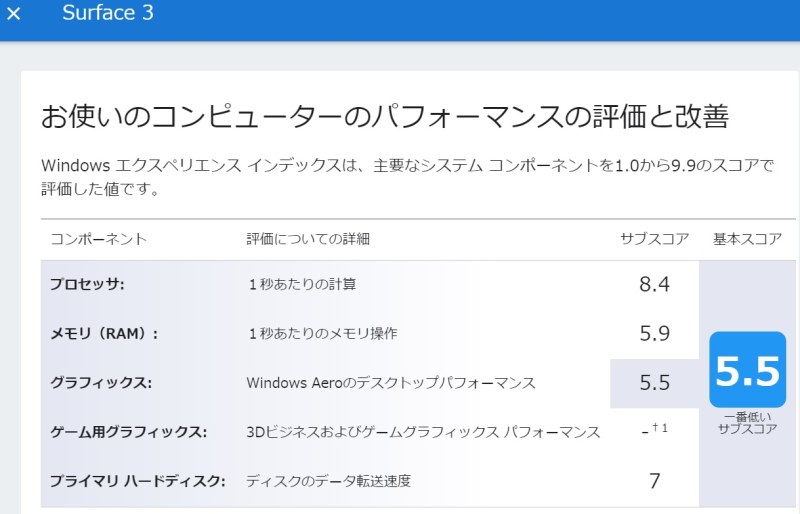Click the processor subscore 8.4

coord(655,284)
